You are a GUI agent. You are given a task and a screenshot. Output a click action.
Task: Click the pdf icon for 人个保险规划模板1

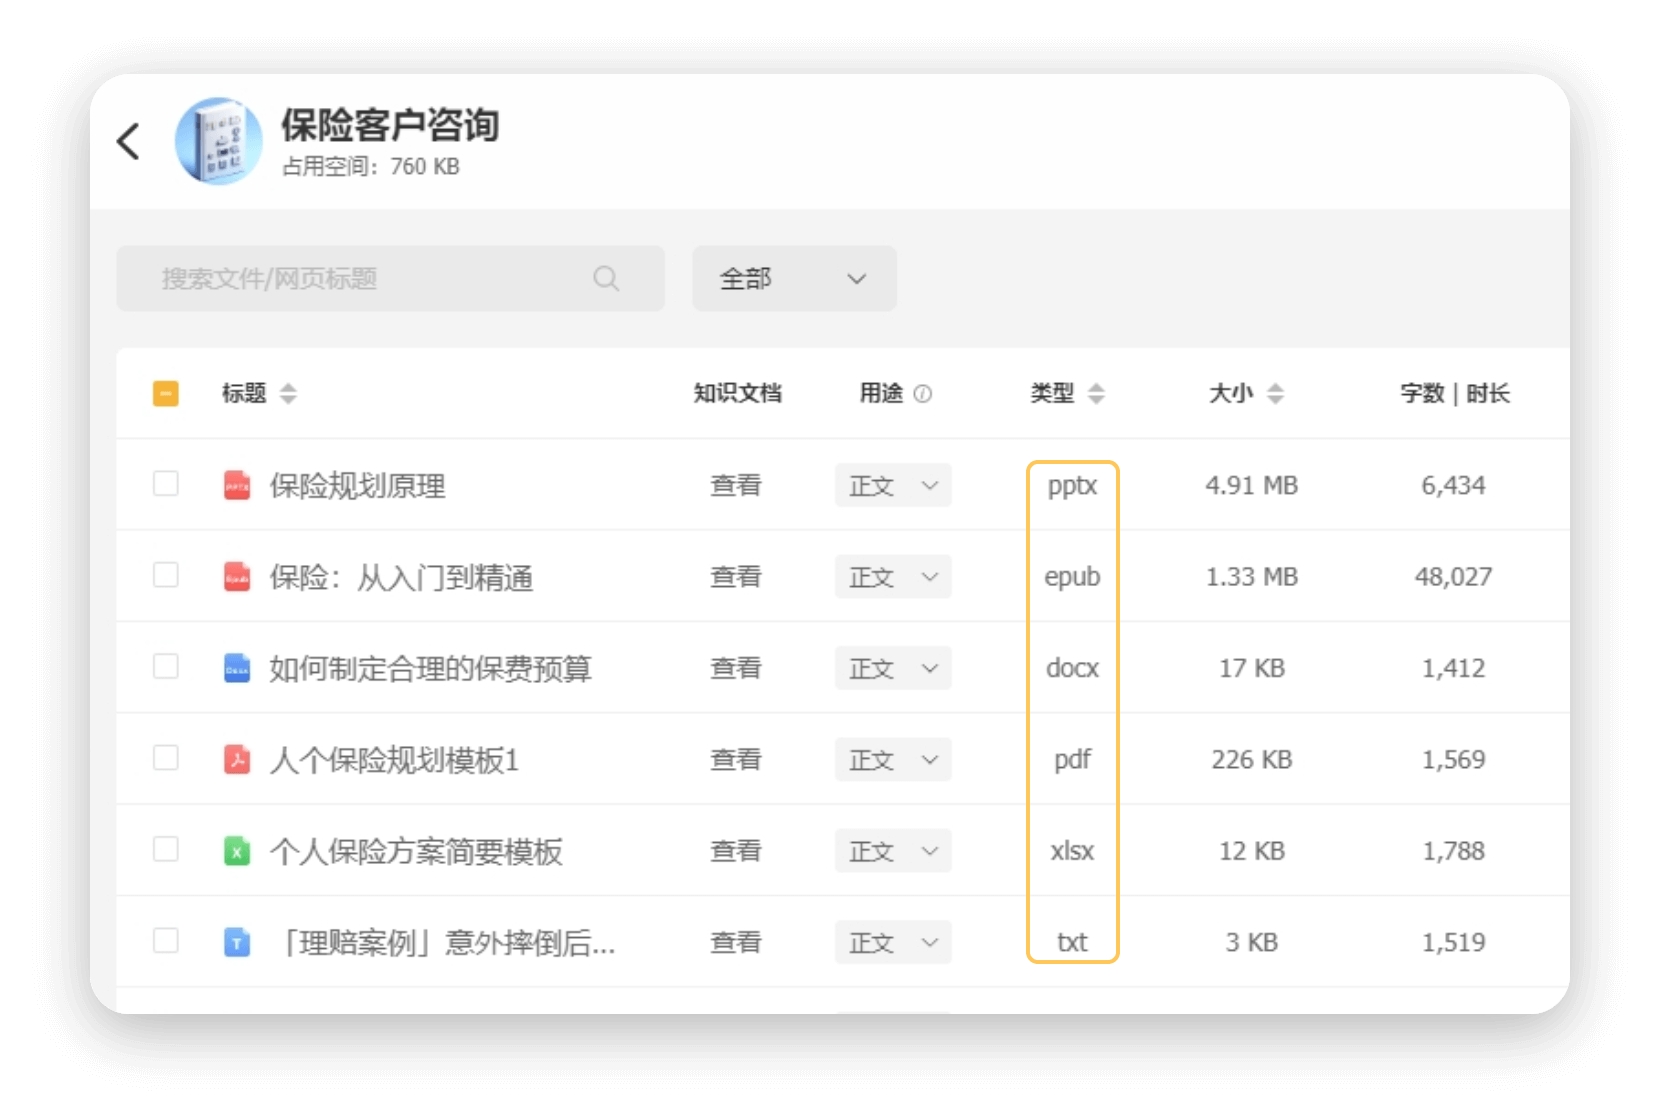237,760
